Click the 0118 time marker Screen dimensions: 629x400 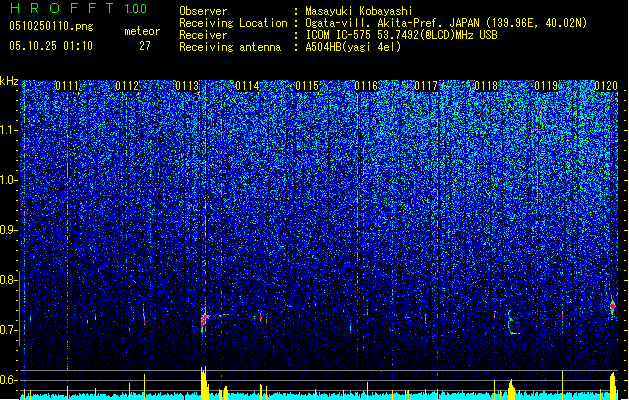pos(486,86)
